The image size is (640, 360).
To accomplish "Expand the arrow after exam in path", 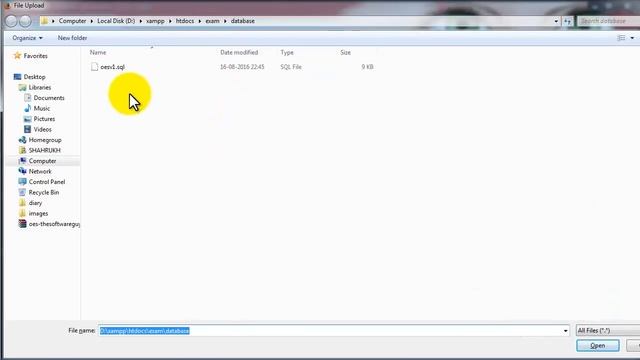I will (x=225, y=21).
